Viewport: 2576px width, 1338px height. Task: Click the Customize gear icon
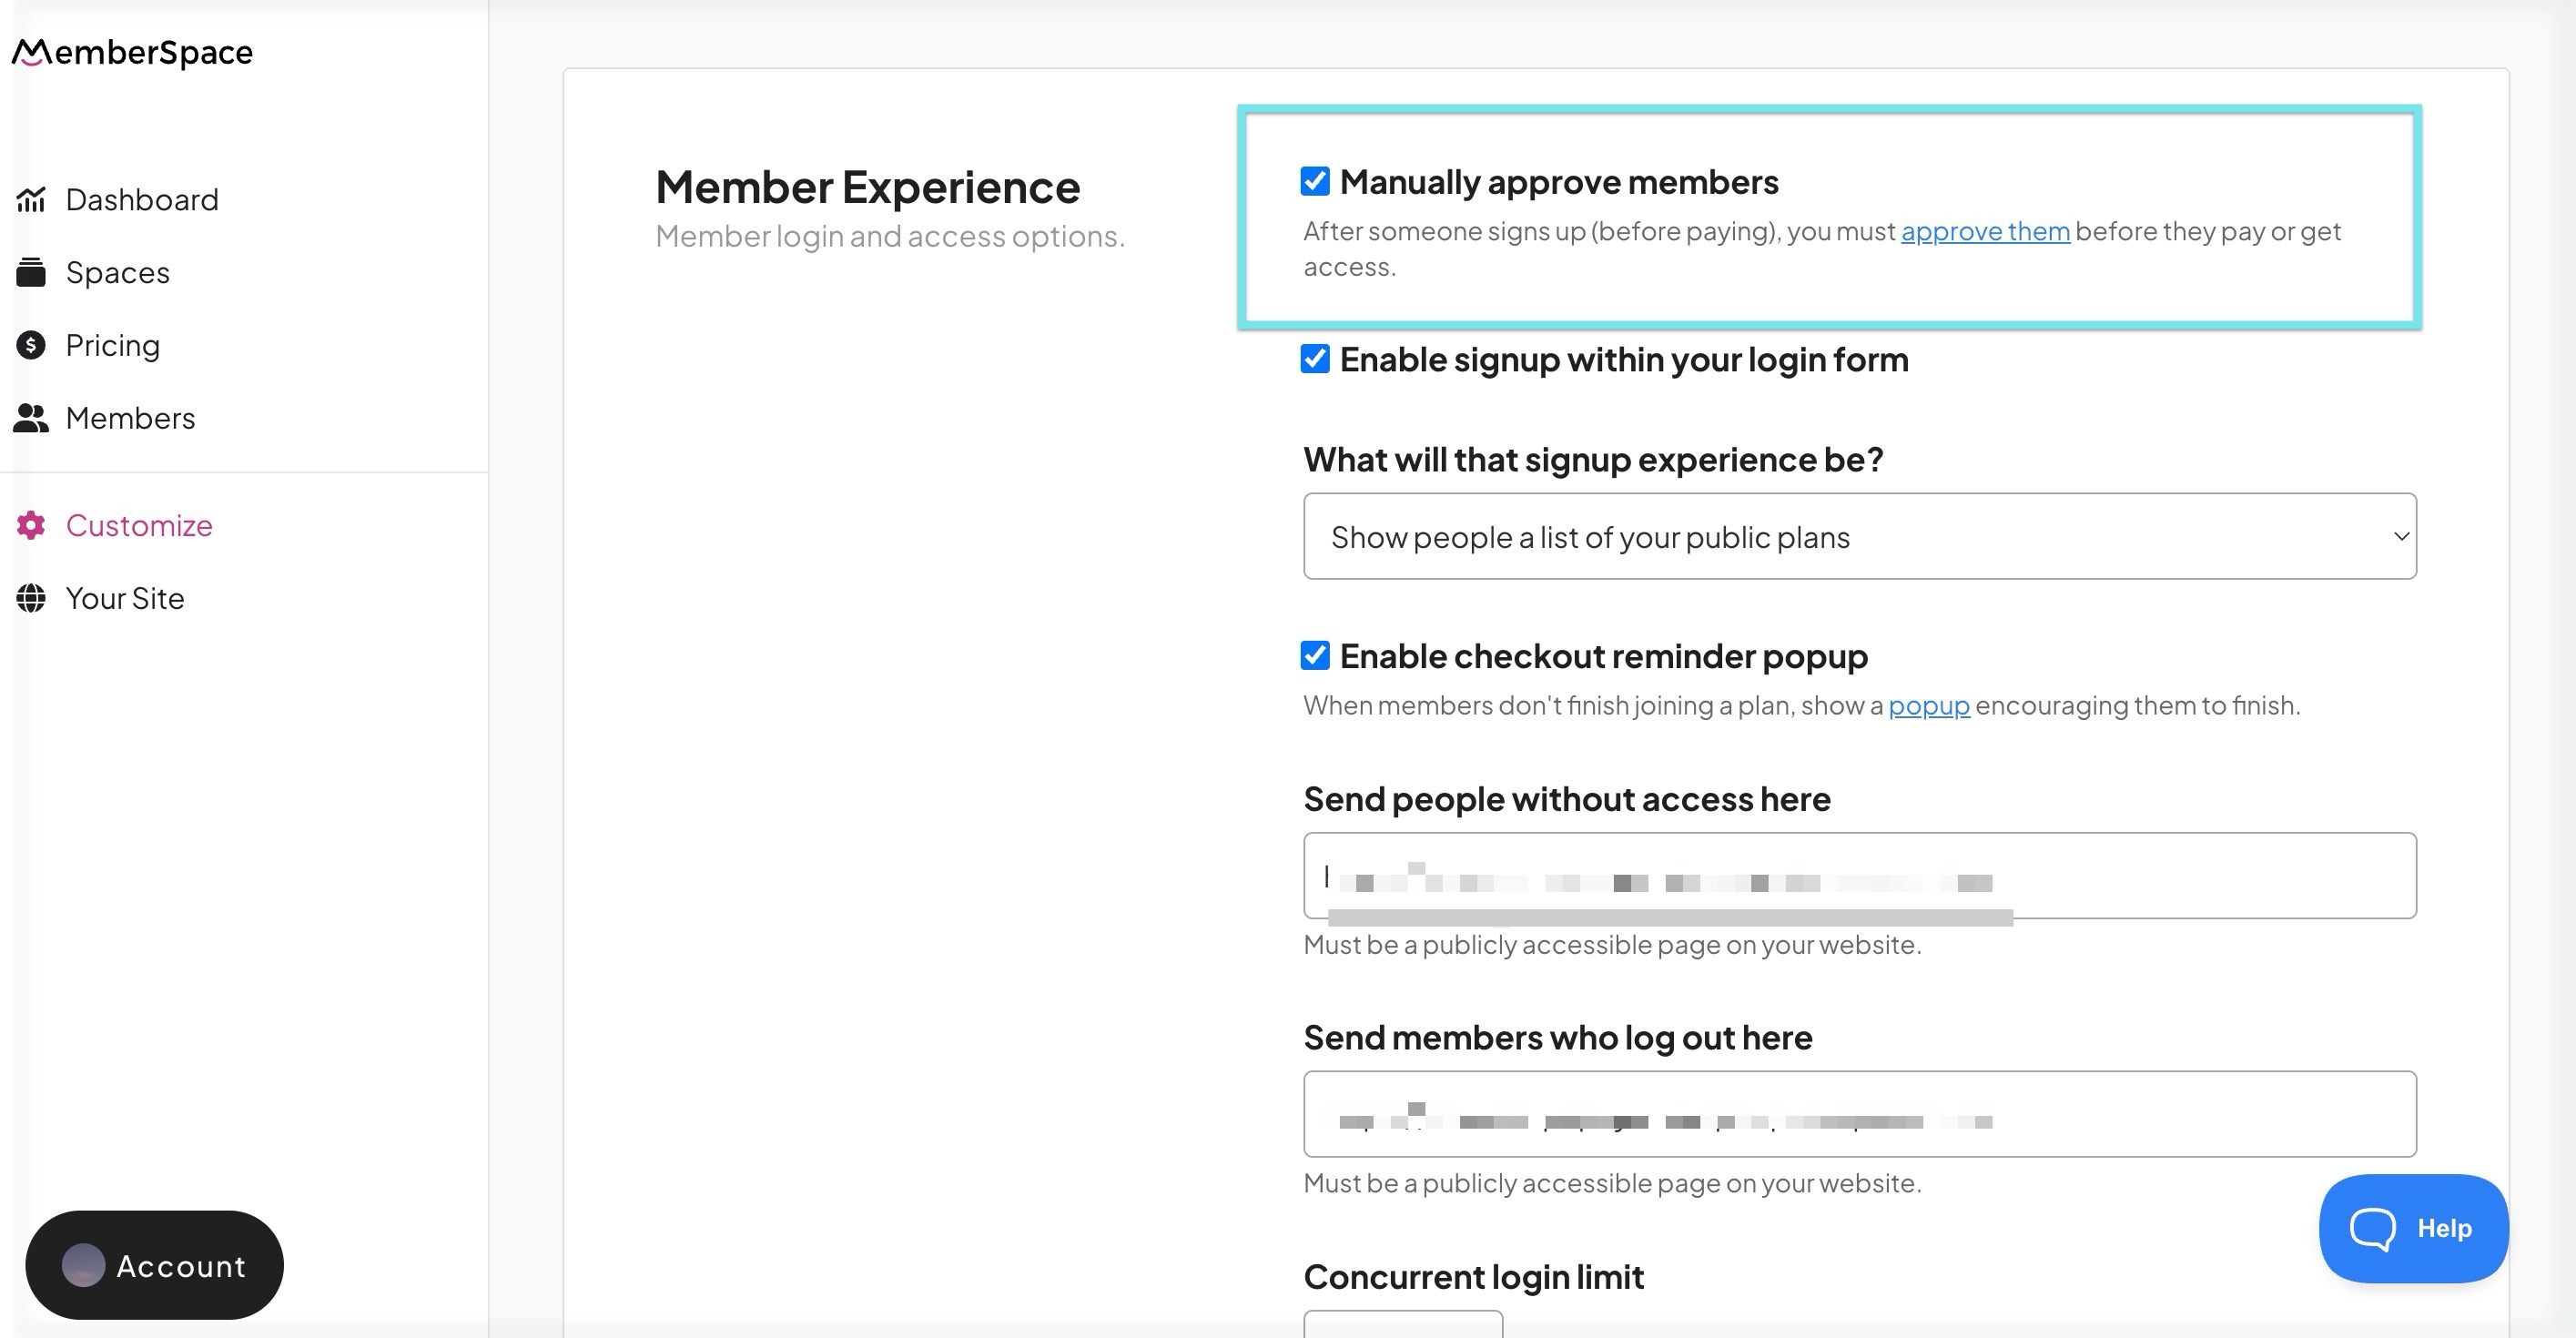pos(31,525)
